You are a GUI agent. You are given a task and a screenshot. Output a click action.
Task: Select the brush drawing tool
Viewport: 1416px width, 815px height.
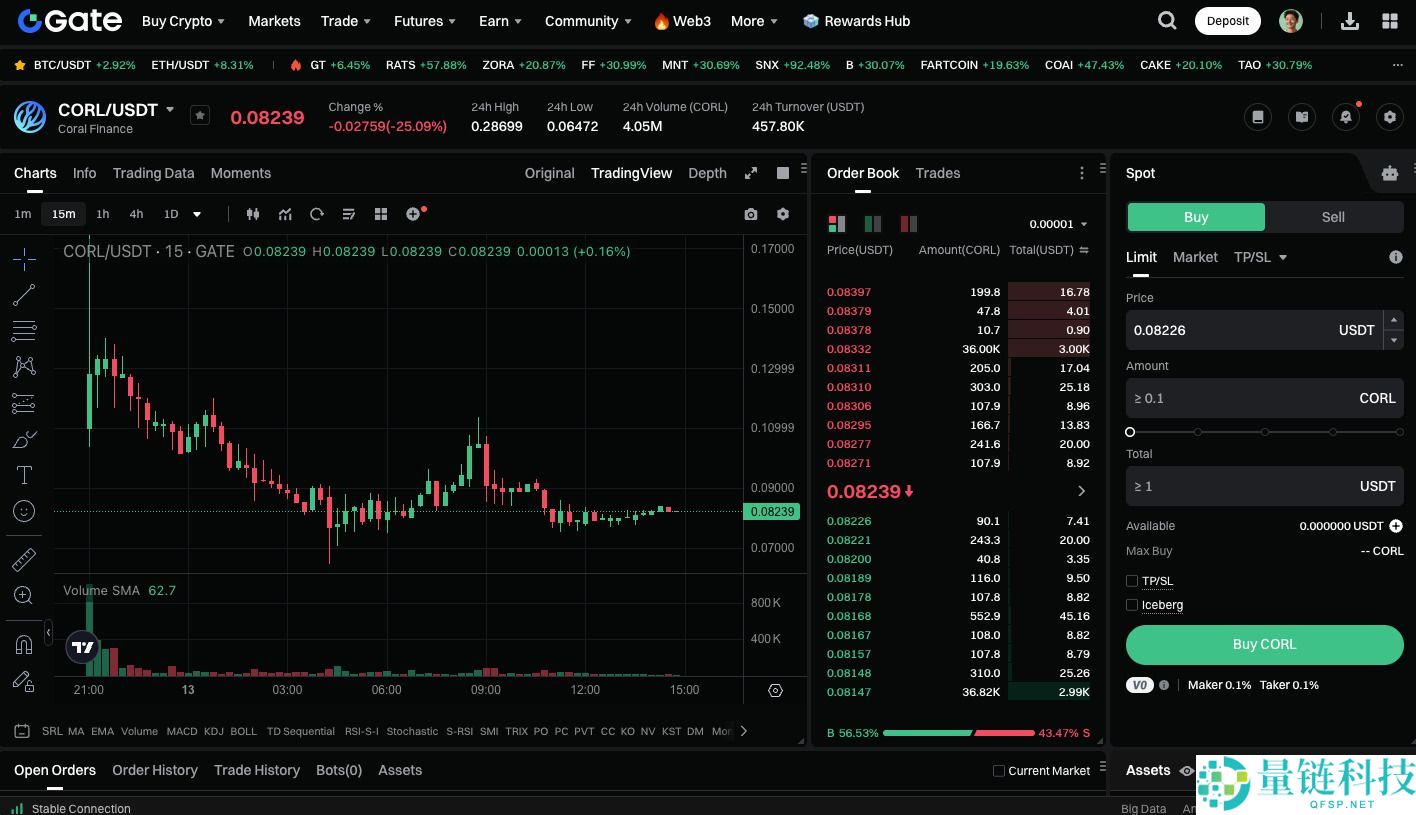click(24, 439)
